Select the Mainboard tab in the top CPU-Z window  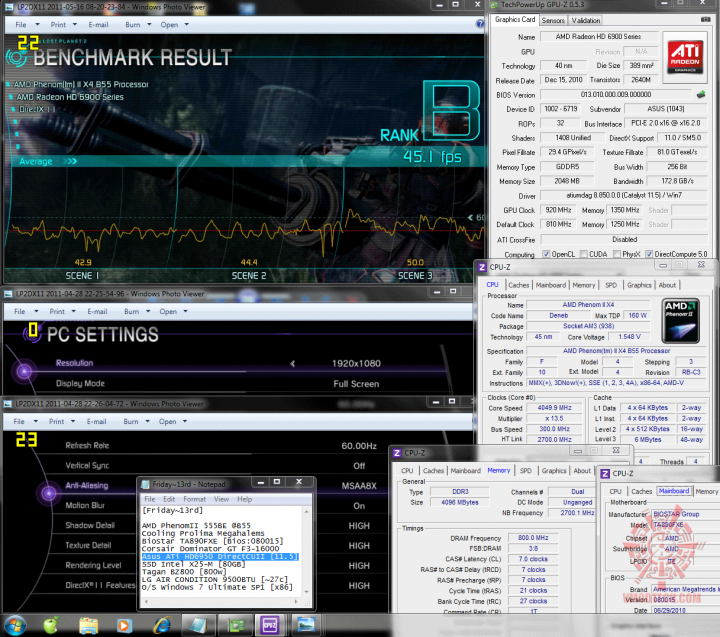[551, 285]
